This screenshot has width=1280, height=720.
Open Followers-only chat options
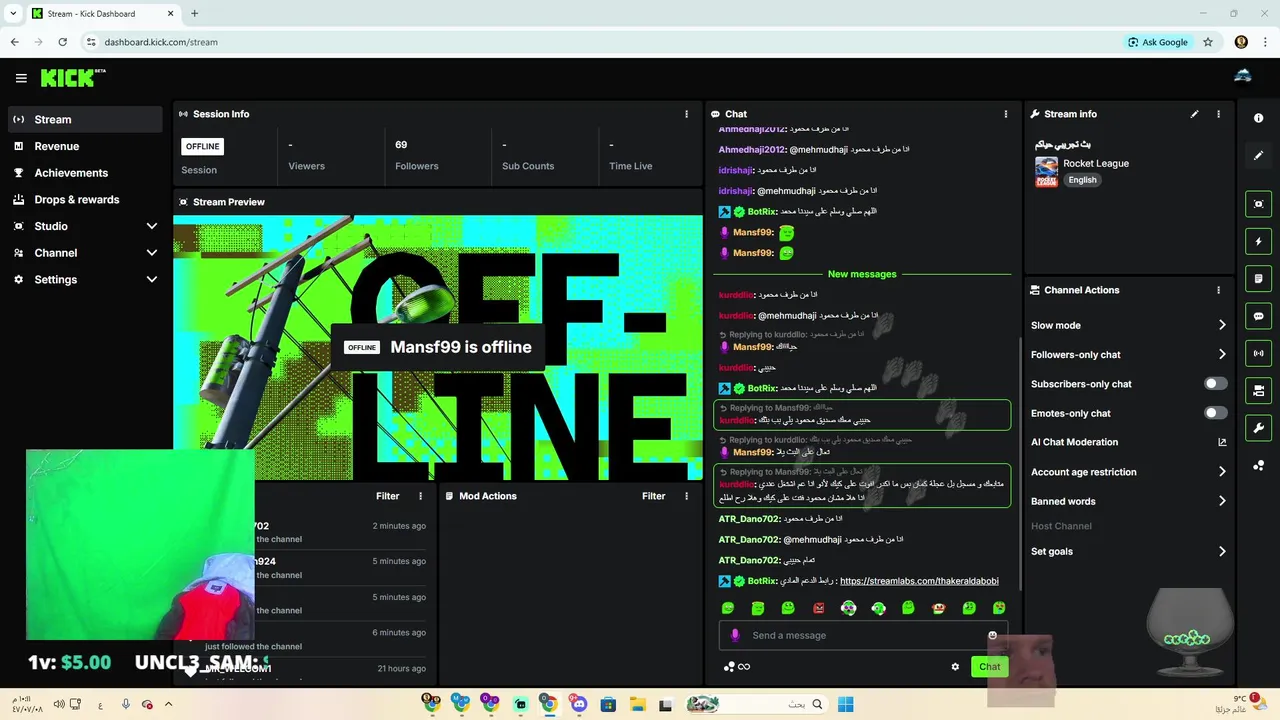coord(1128,354)
